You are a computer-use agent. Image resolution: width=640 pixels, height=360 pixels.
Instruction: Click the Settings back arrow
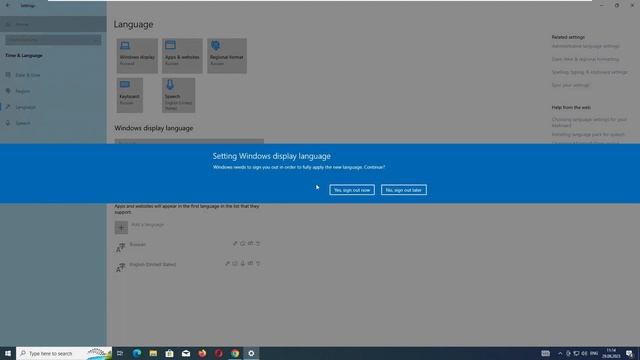point(7,6)
